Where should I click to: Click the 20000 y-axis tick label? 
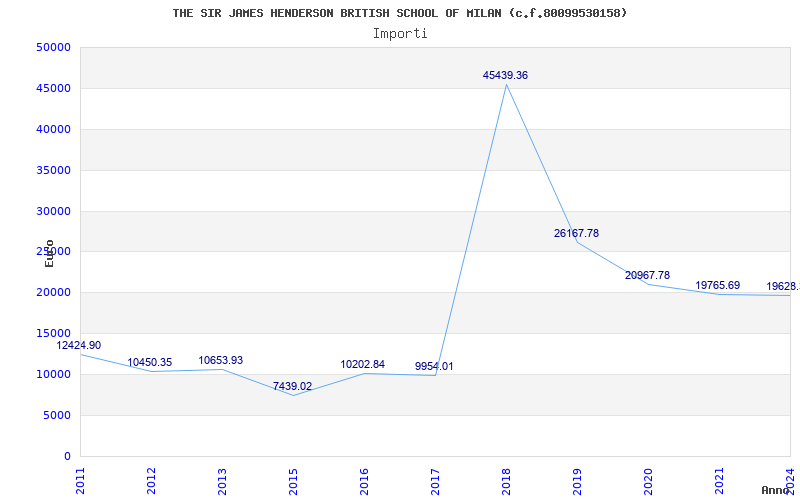pyautogui.click(x=53, y=293)
